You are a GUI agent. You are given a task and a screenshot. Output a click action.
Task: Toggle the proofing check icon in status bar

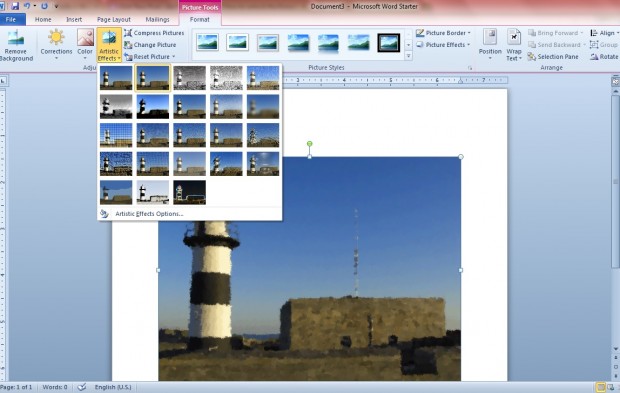tap(81, 387)
